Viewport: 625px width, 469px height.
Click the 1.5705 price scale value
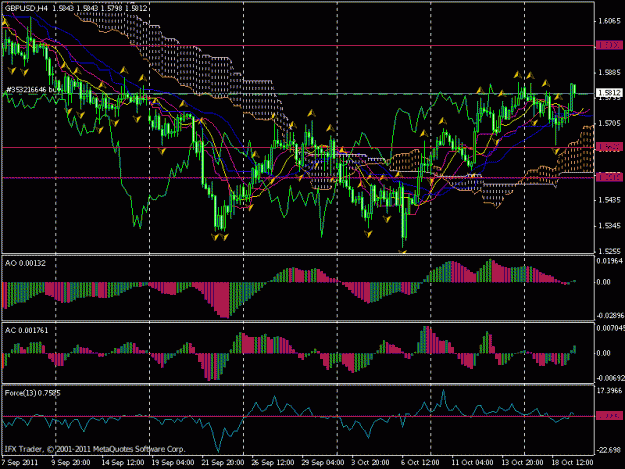coord(609,124)
